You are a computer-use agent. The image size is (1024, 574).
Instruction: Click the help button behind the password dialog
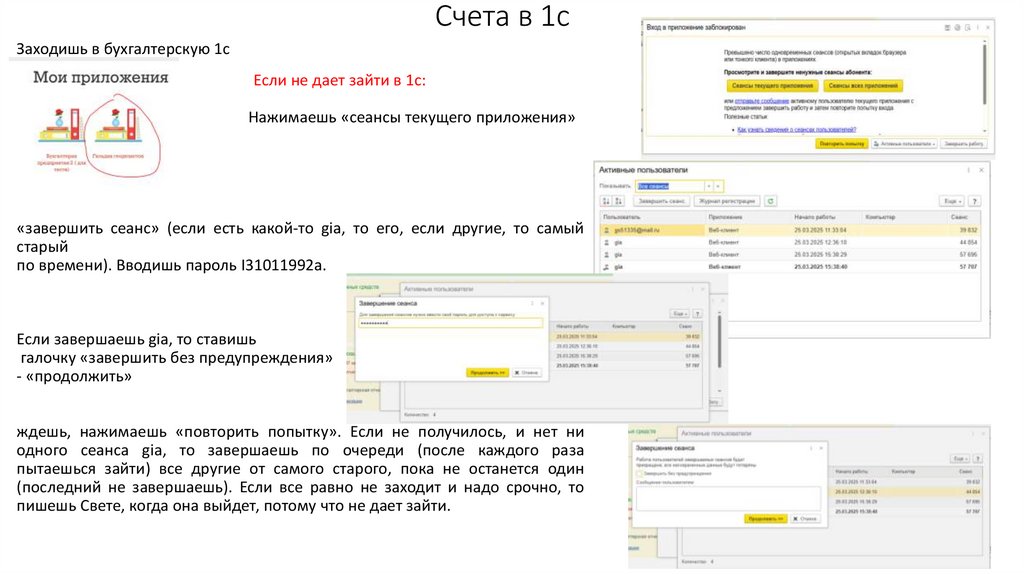coord(697,314)
